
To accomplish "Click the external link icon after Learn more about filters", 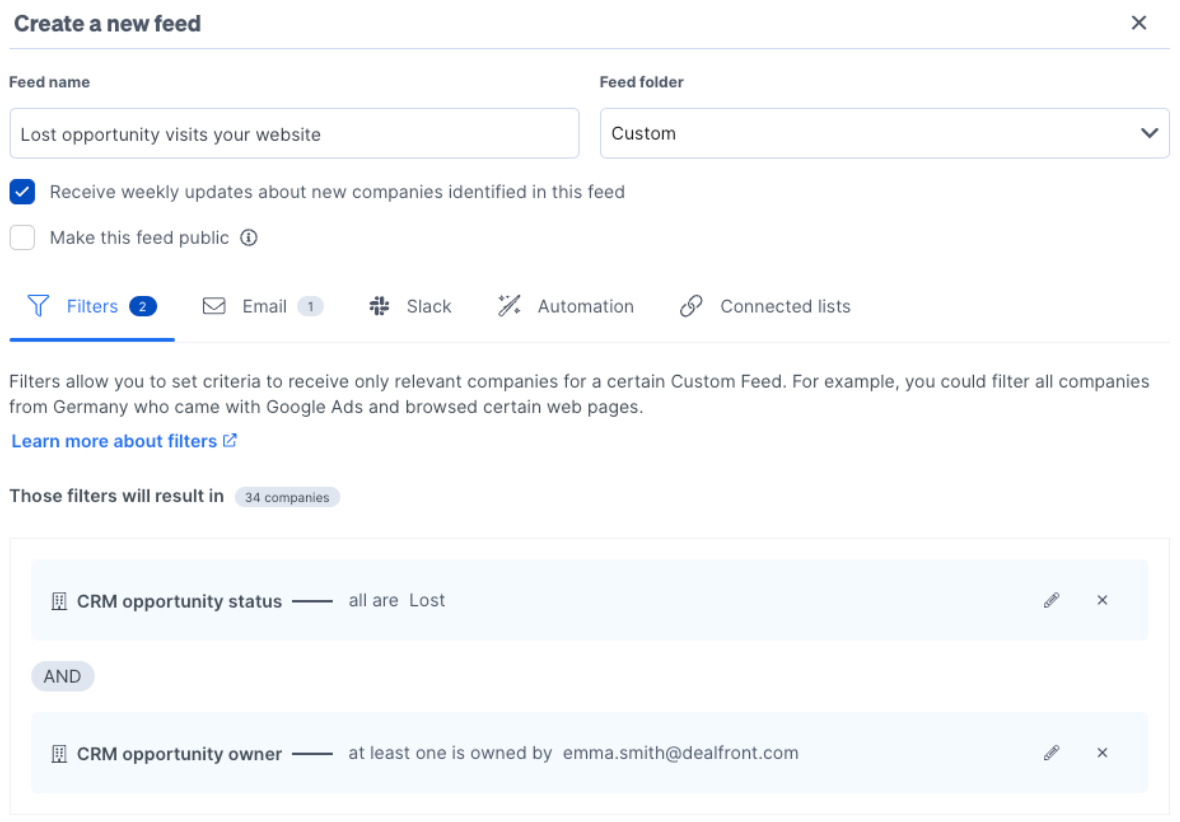I will [x=231, y=440].
